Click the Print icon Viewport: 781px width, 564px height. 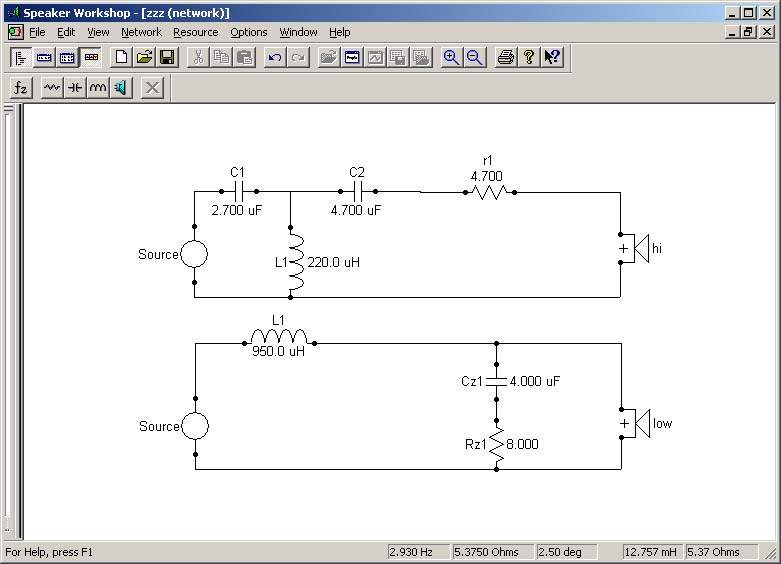506,57
